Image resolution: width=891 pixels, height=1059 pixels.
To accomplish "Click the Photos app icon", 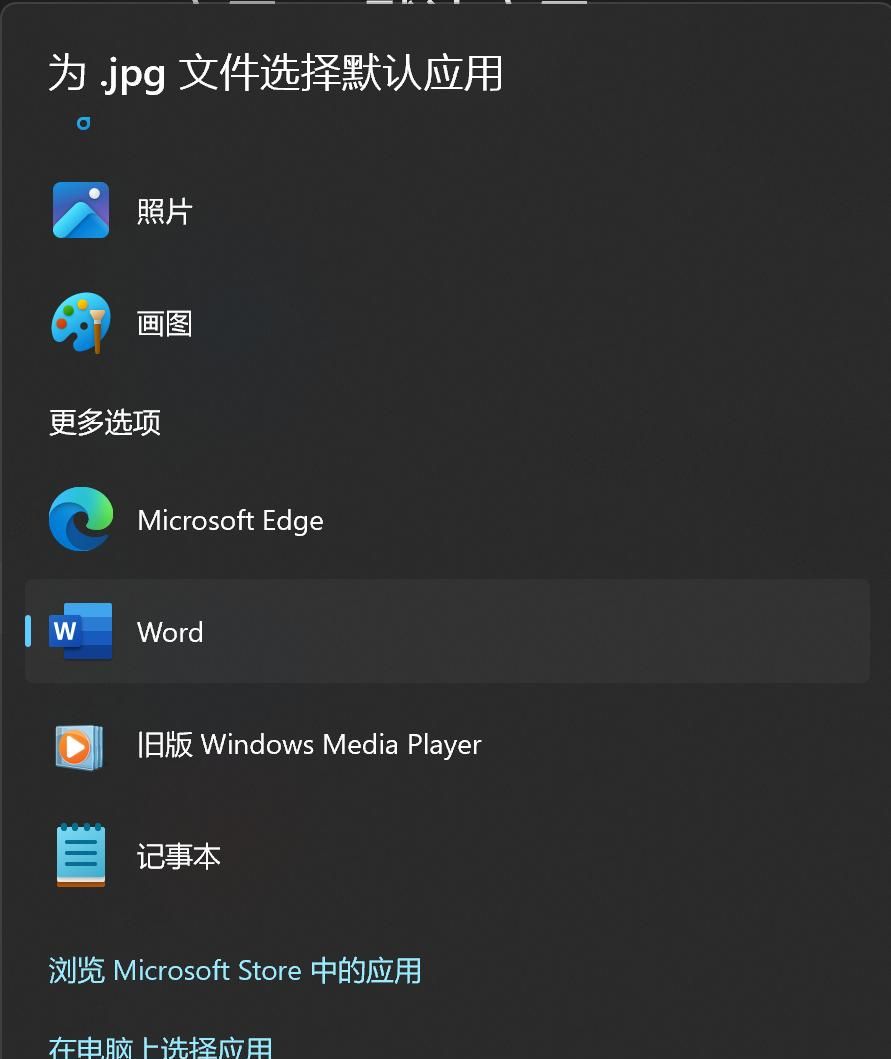I will 80,210.
